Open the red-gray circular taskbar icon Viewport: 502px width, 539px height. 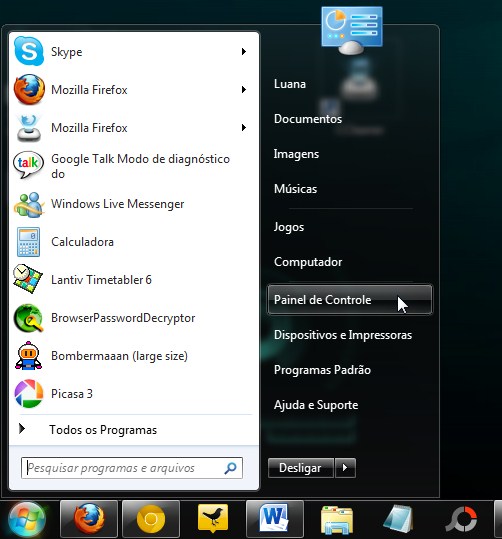click(x=461, y=520)
